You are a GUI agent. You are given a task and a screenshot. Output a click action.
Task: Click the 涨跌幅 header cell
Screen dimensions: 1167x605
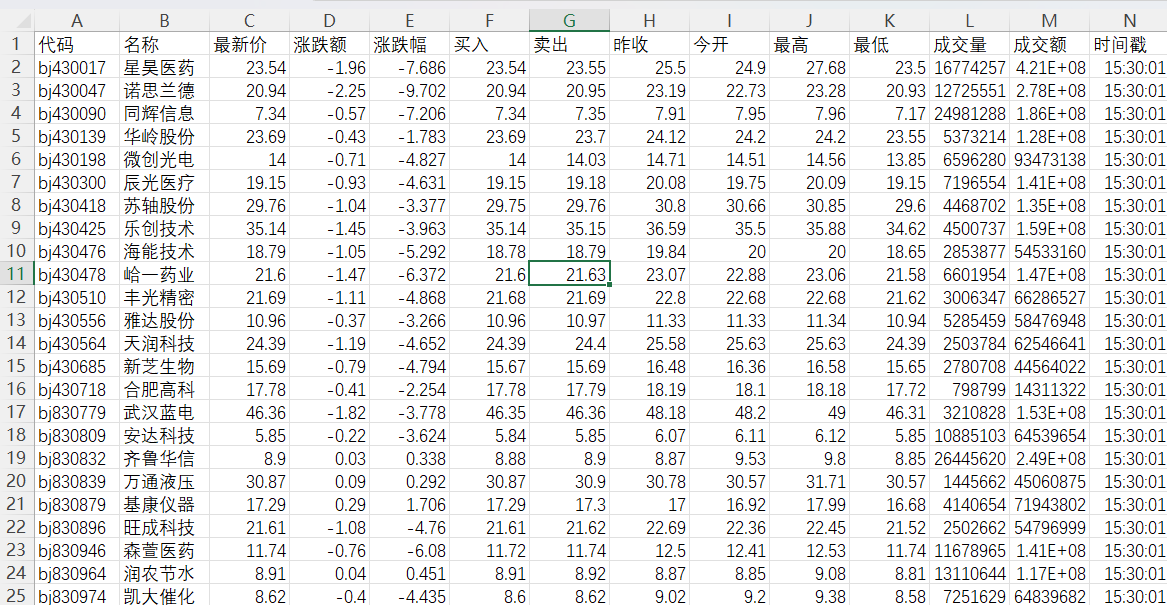[409, 45]
